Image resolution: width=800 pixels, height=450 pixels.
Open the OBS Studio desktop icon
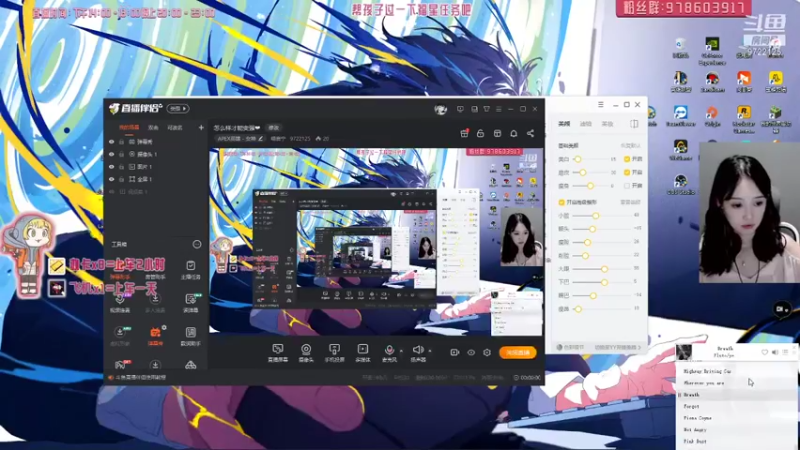(x=681, y=185)
